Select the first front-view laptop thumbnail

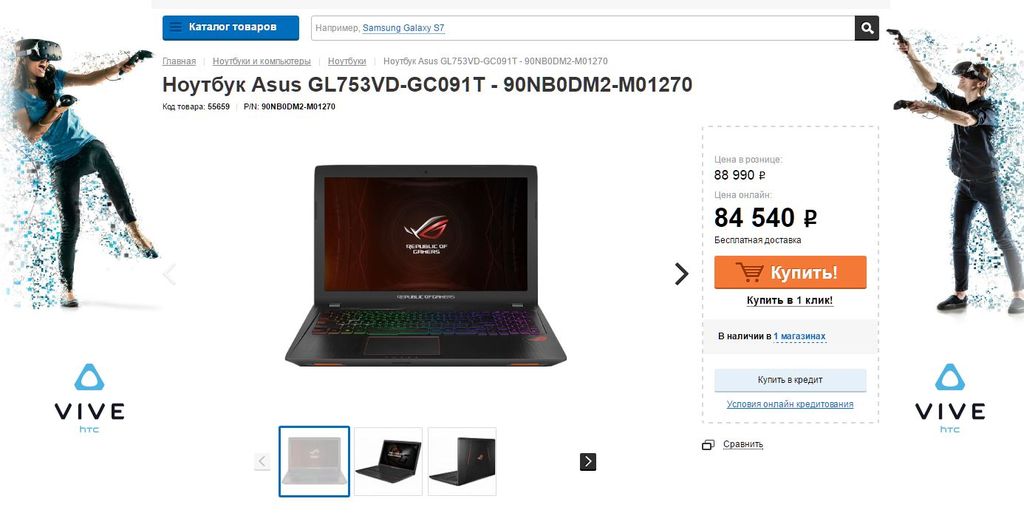[x=314, y=462]
